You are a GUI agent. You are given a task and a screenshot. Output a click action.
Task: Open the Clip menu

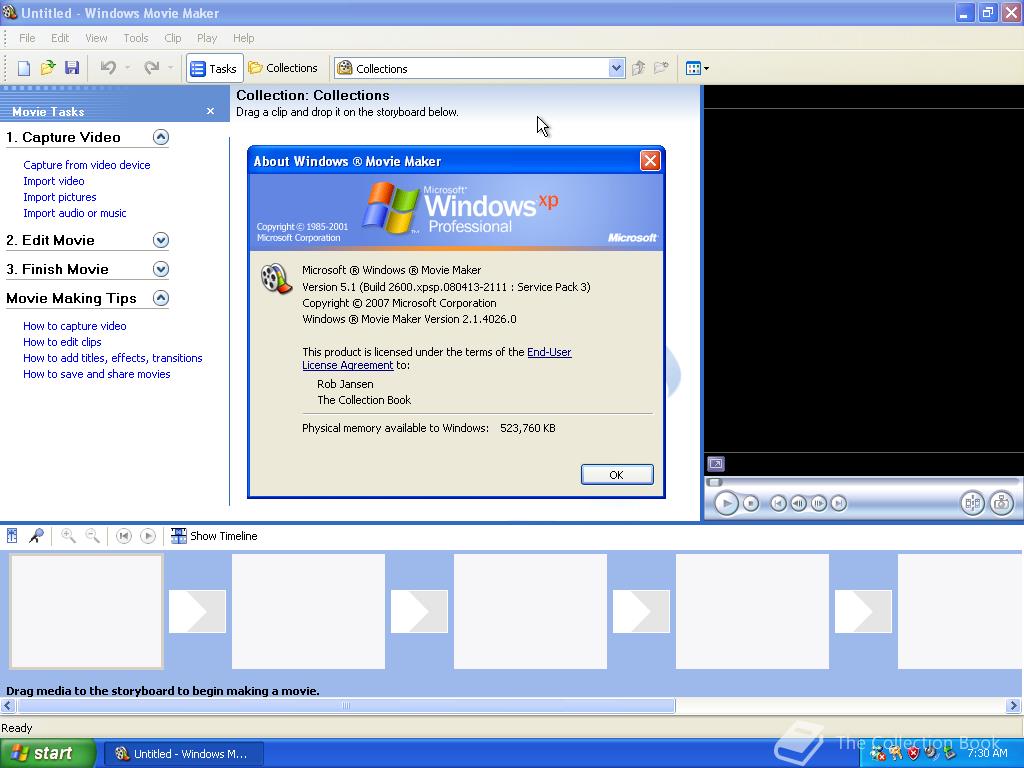tap(172, 38)
